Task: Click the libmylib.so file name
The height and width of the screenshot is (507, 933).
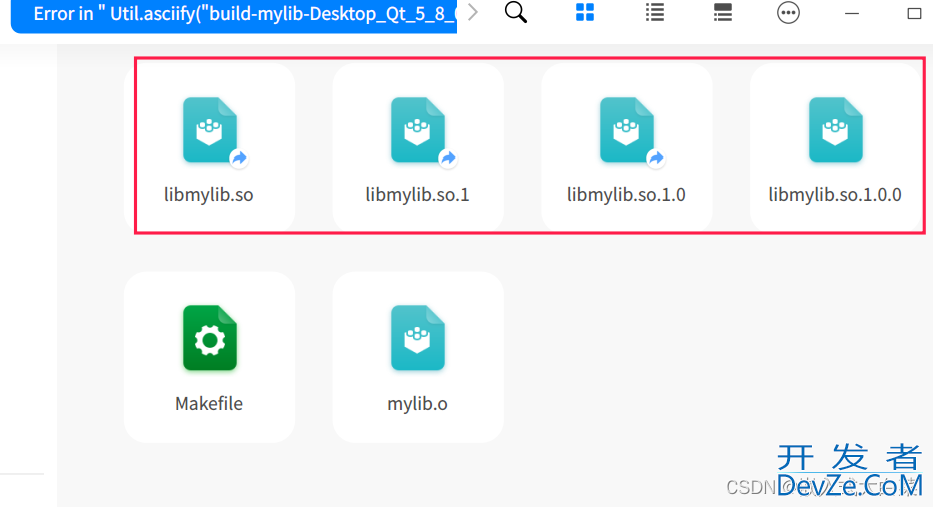Action: tap(209, 195)
